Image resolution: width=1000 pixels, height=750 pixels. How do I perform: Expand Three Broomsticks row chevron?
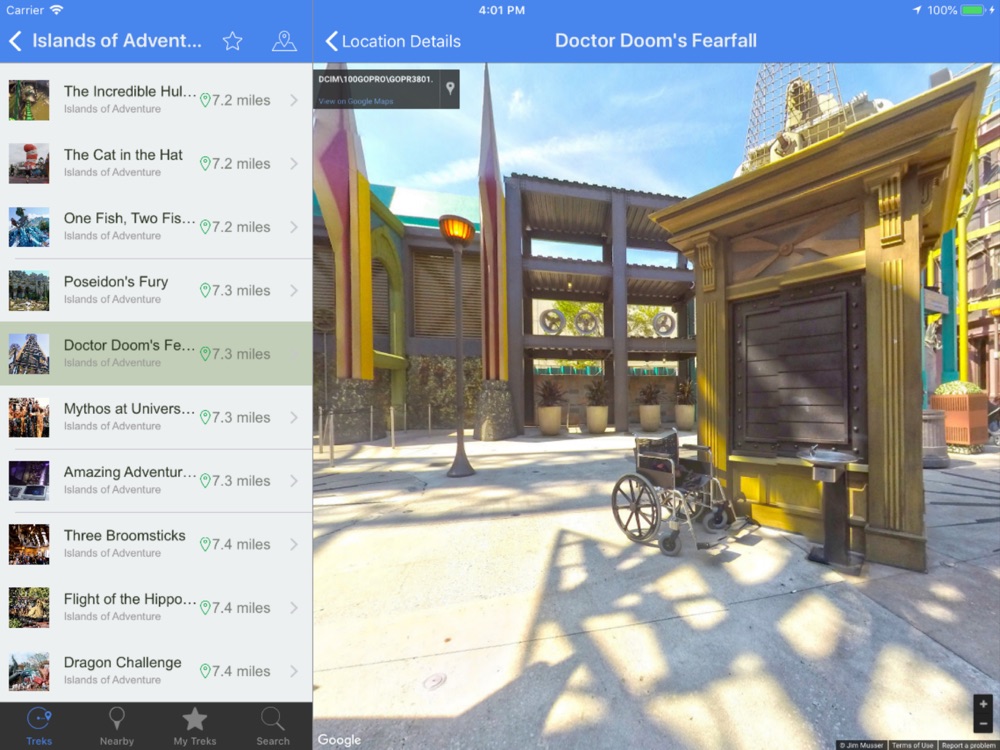[294, 544]
